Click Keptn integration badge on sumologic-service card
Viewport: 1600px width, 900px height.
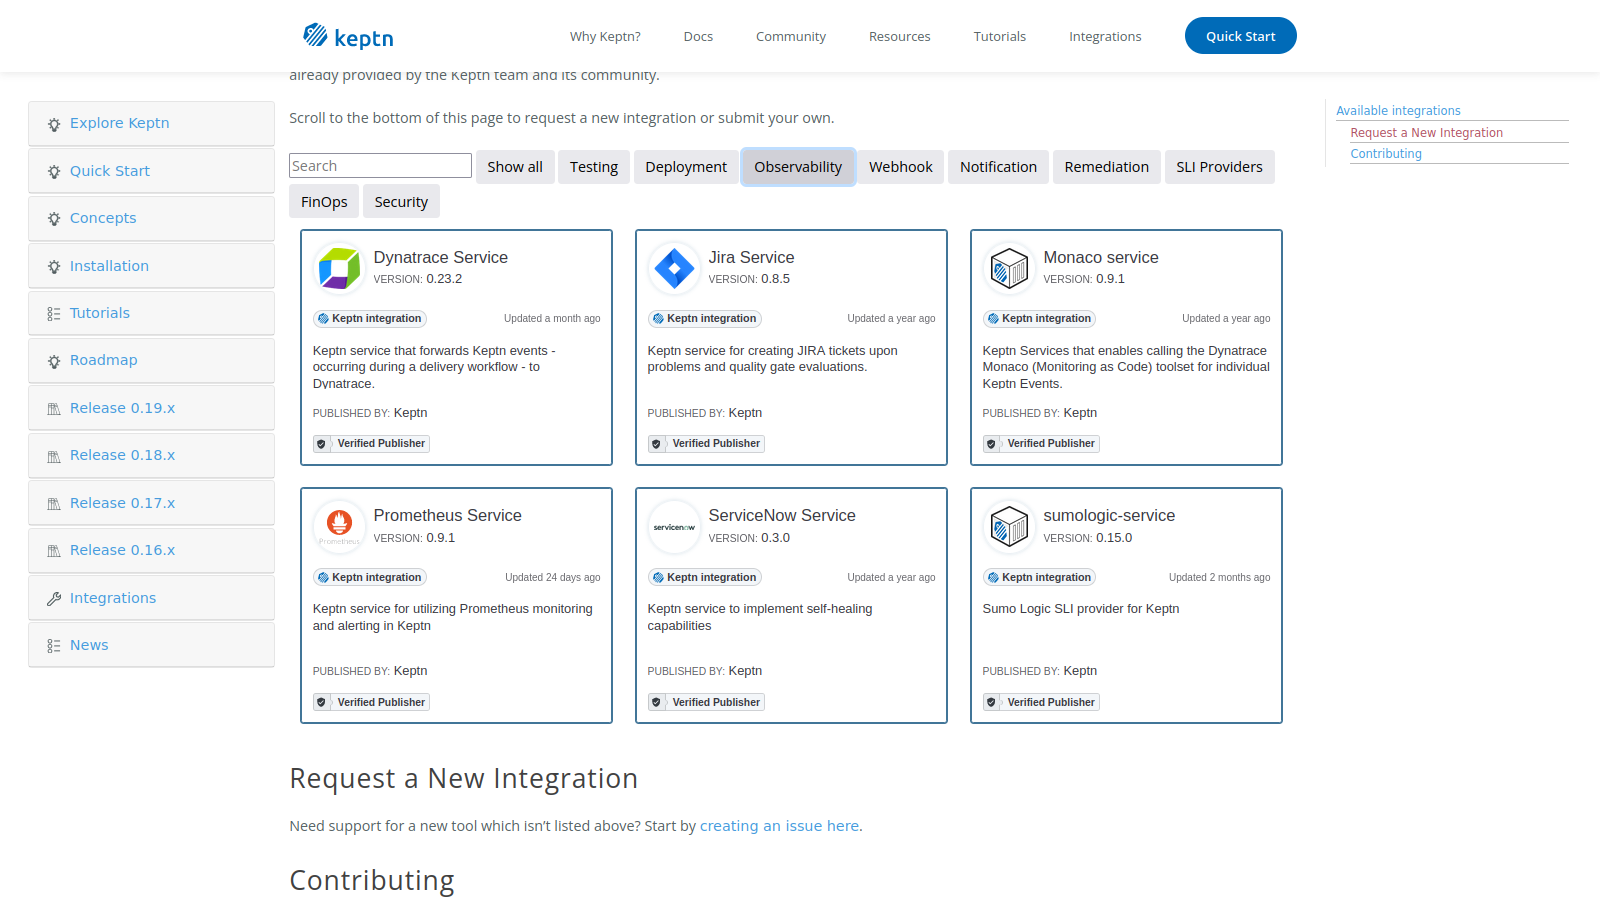(x=1040, y=578)
